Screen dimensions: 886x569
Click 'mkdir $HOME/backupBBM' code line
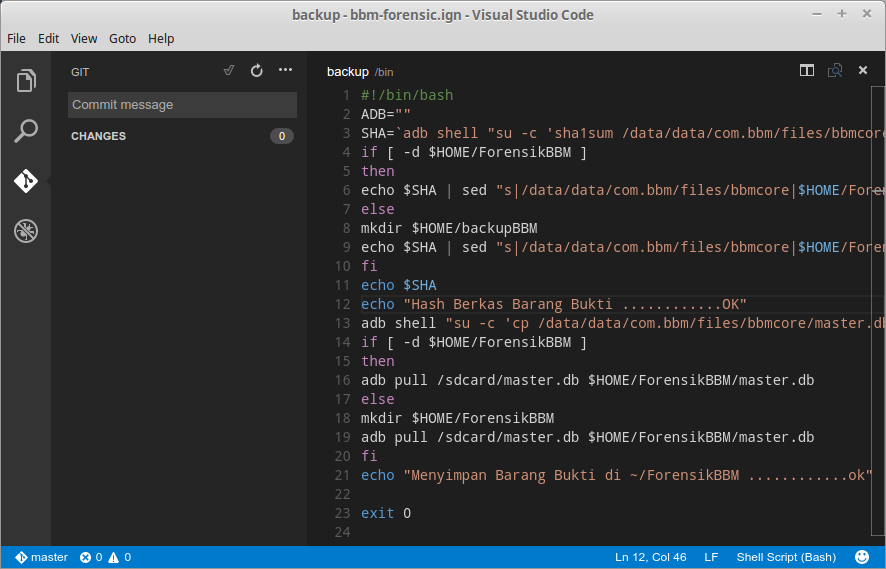point(449,228)
